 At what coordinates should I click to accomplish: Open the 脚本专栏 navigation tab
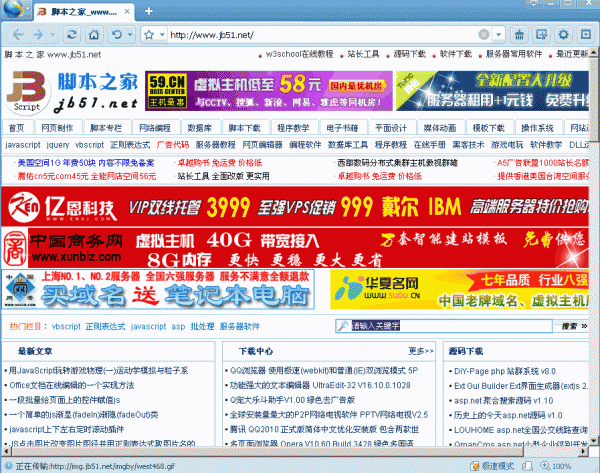click(106, 128)
